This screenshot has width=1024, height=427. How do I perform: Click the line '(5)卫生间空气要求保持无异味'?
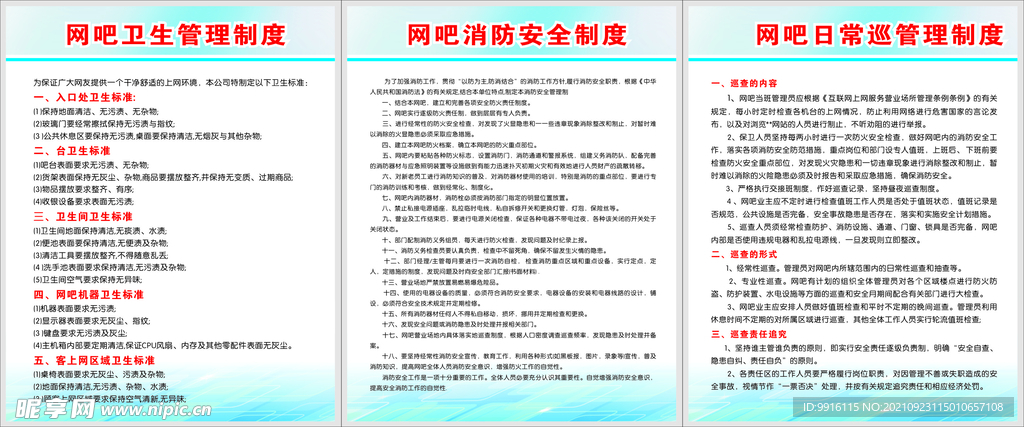88,280
